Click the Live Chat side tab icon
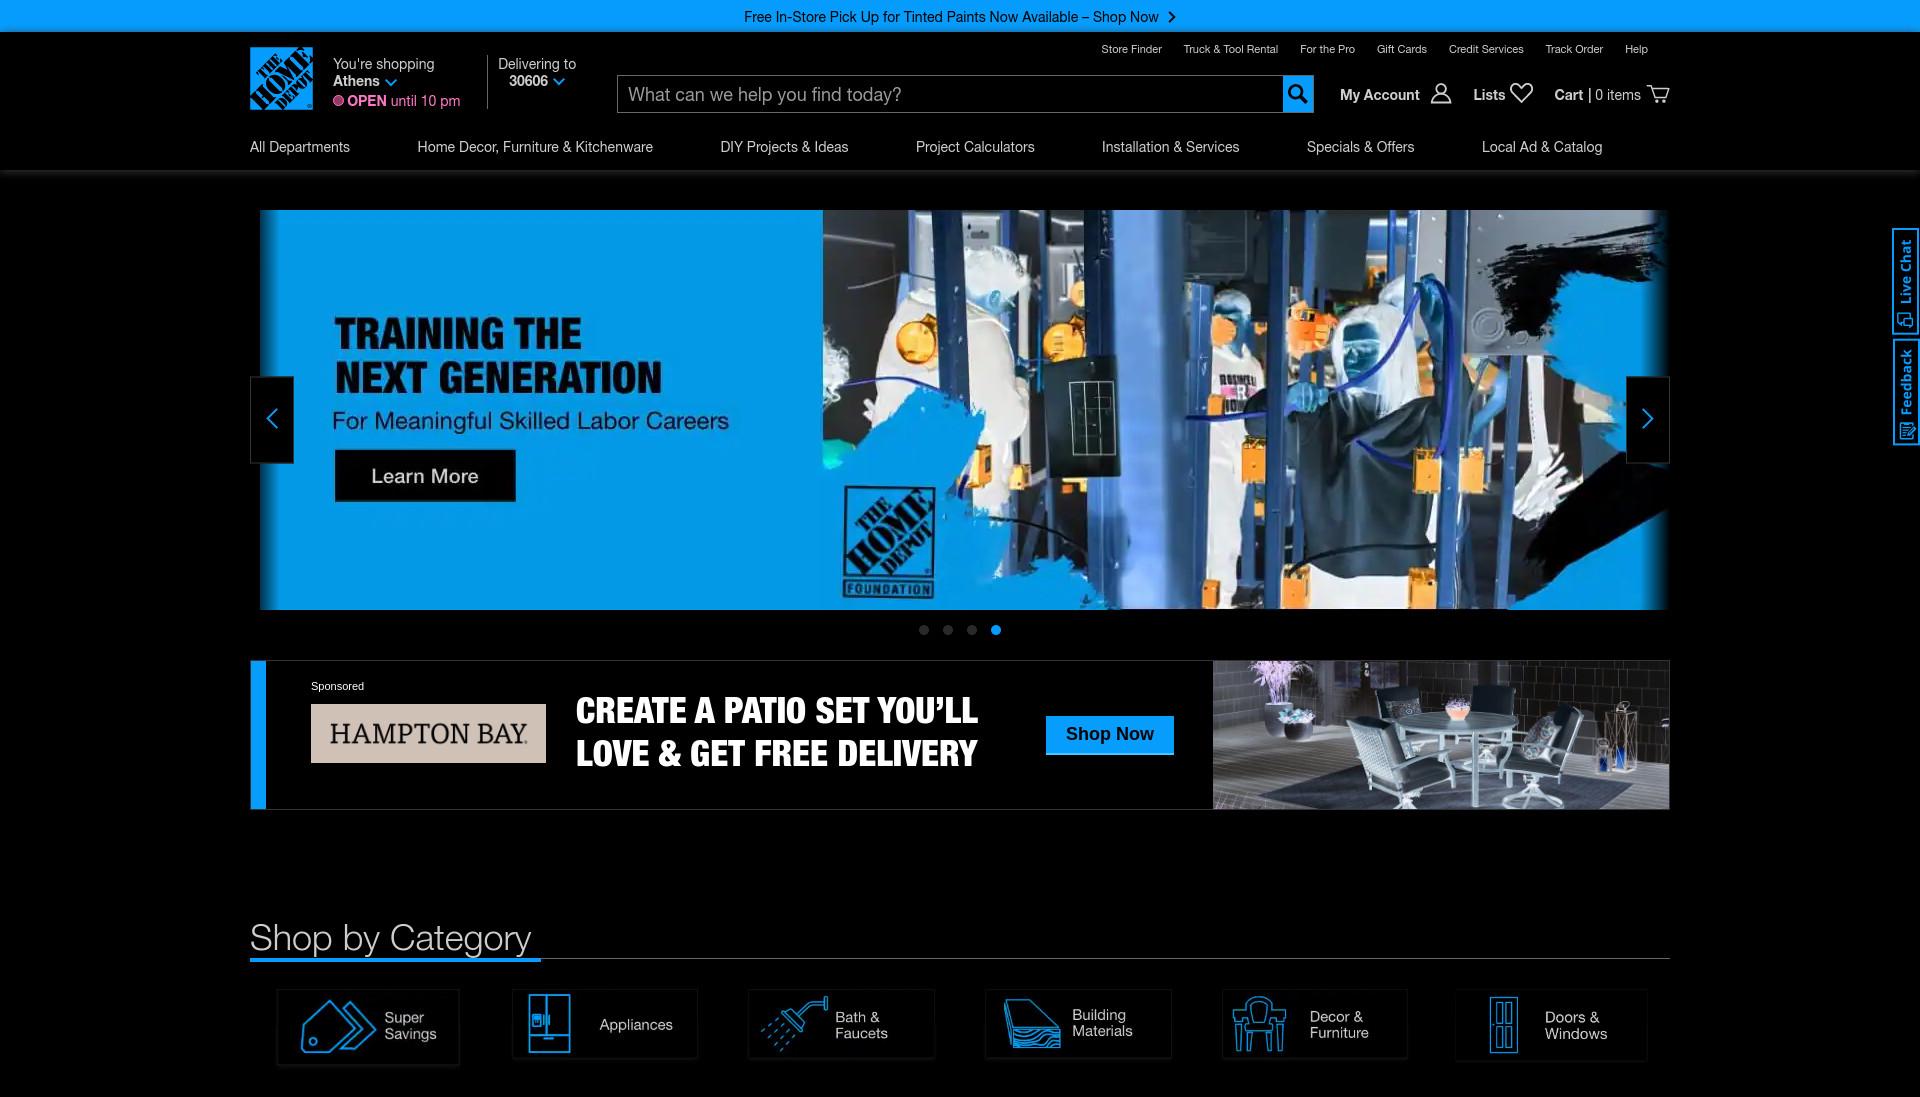 (1905, 320)
